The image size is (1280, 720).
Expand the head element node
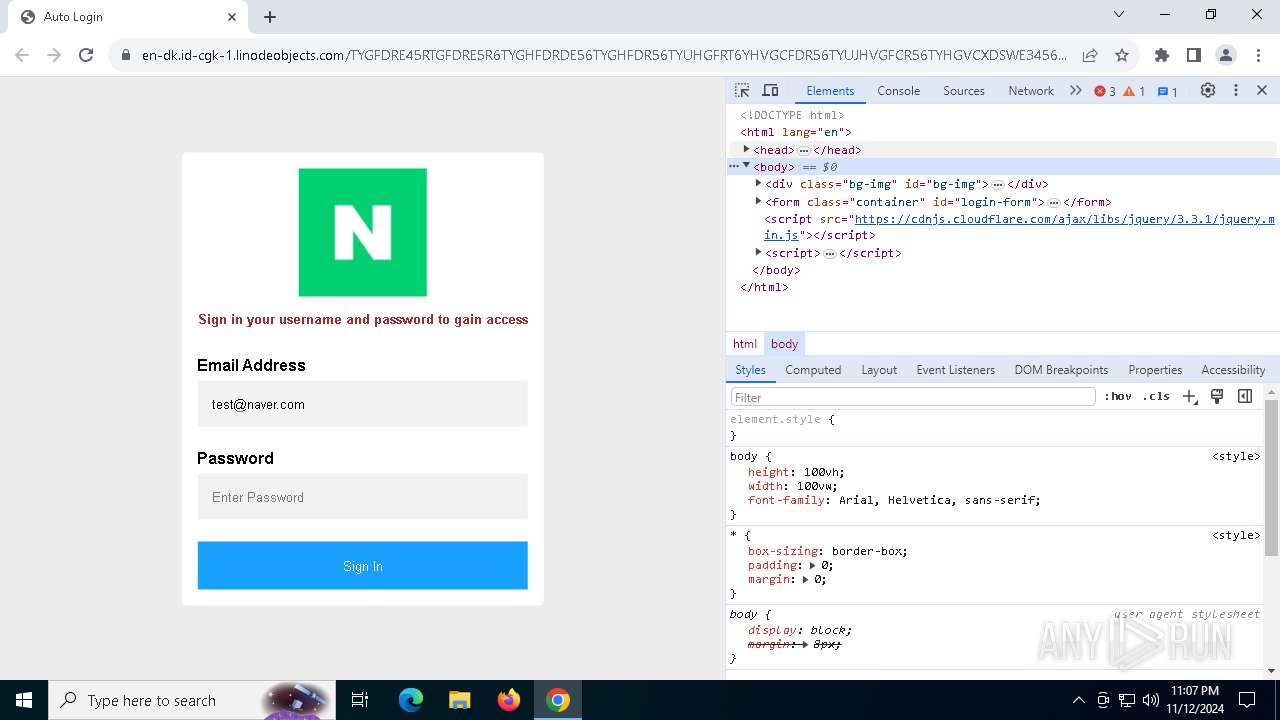[746, 149]
